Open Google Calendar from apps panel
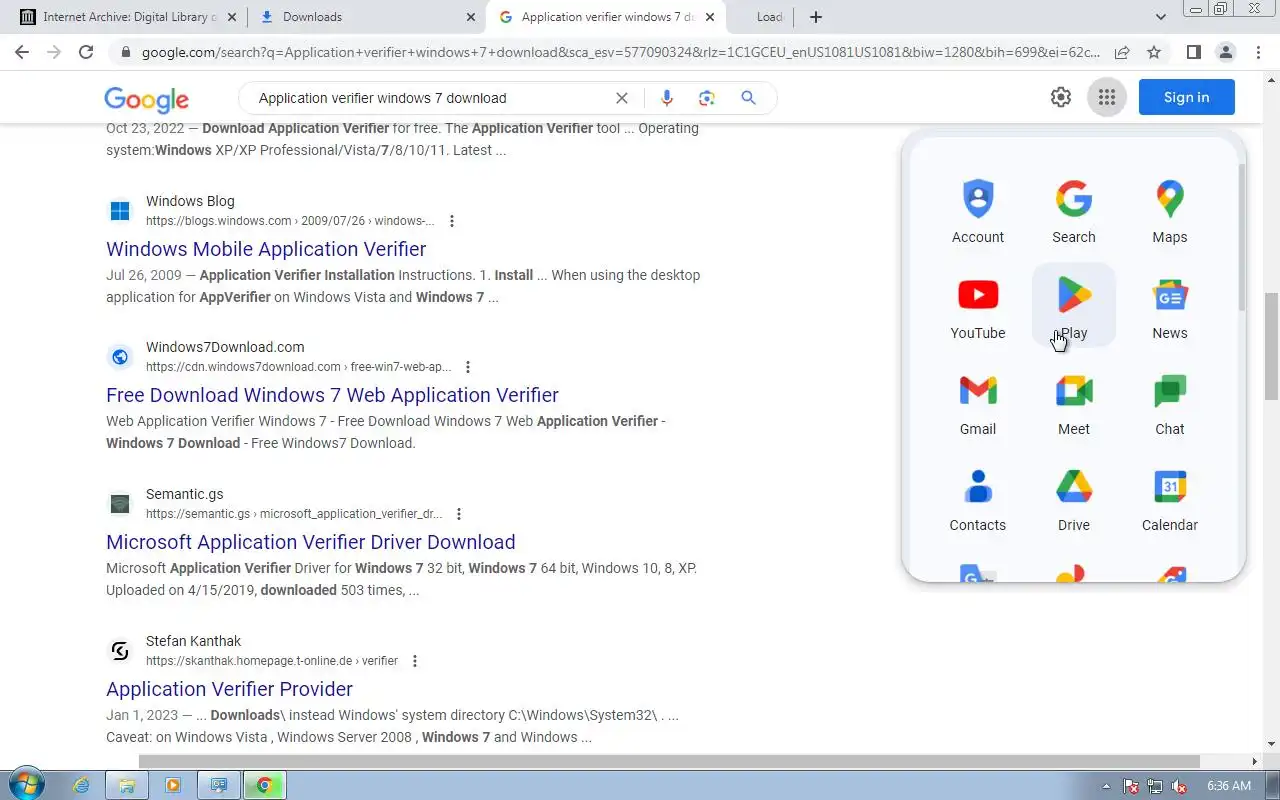This screenshot has width=1280, height=800. point(1169,500)
